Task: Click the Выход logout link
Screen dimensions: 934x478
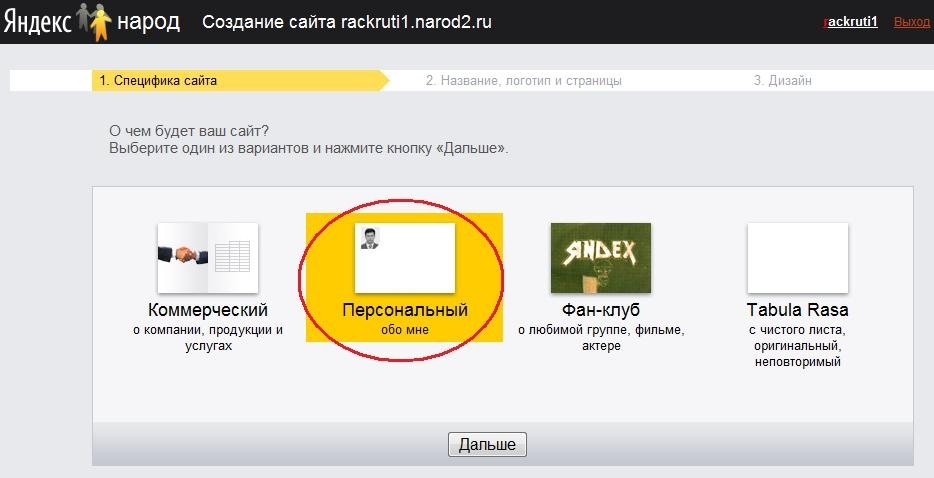Action: pyautogui.click(x=911, y=22)
